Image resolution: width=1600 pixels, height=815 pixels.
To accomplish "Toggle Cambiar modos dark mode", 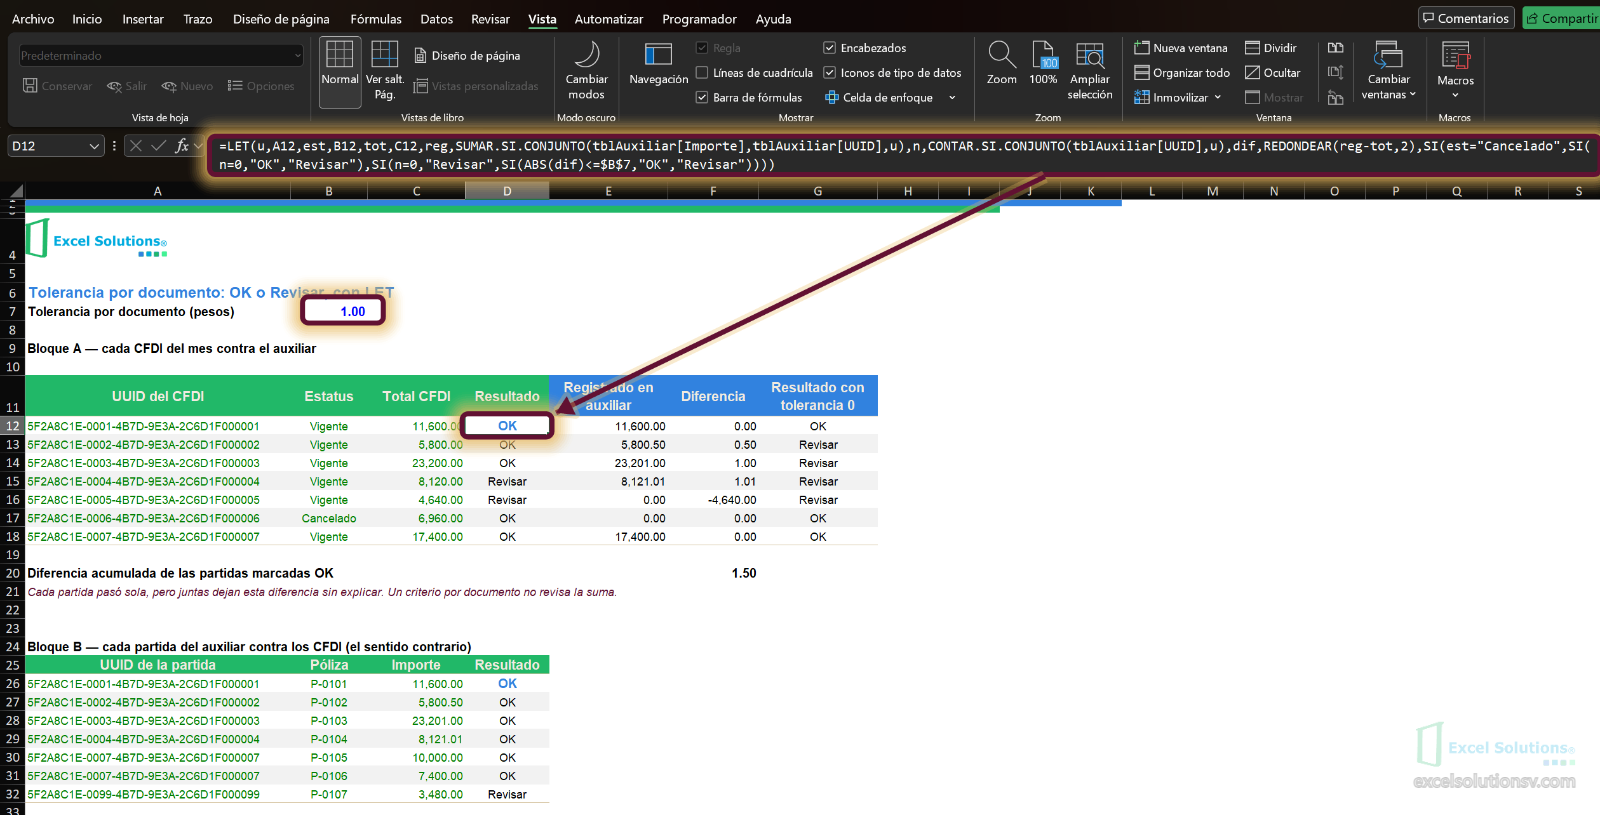I will (587, 72).
